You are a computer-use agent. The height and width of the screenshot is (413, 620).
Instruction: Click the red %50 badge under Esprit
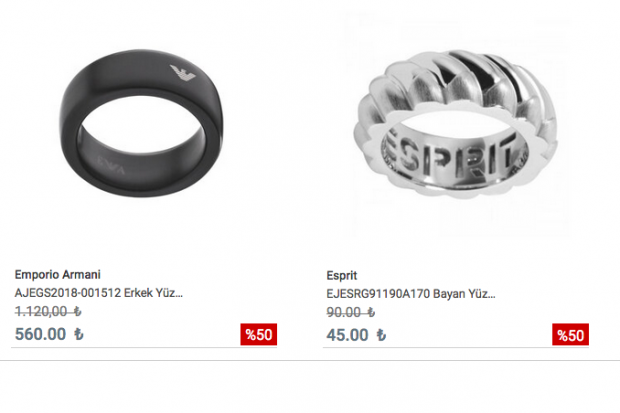(x=570, y=335)
